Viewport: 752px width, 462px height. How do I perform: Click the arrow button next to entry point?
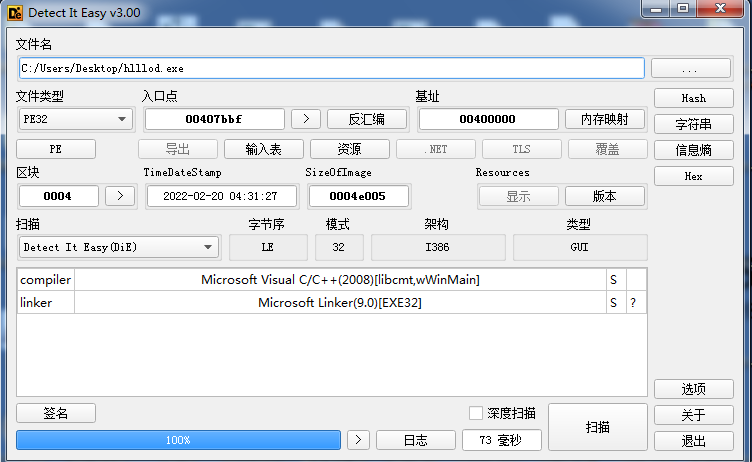point(306,119)
